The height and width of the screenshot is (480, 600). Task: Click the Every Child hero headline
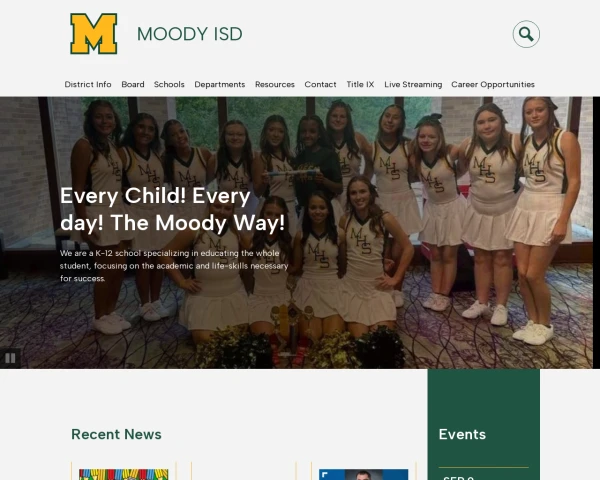point(173,209)
